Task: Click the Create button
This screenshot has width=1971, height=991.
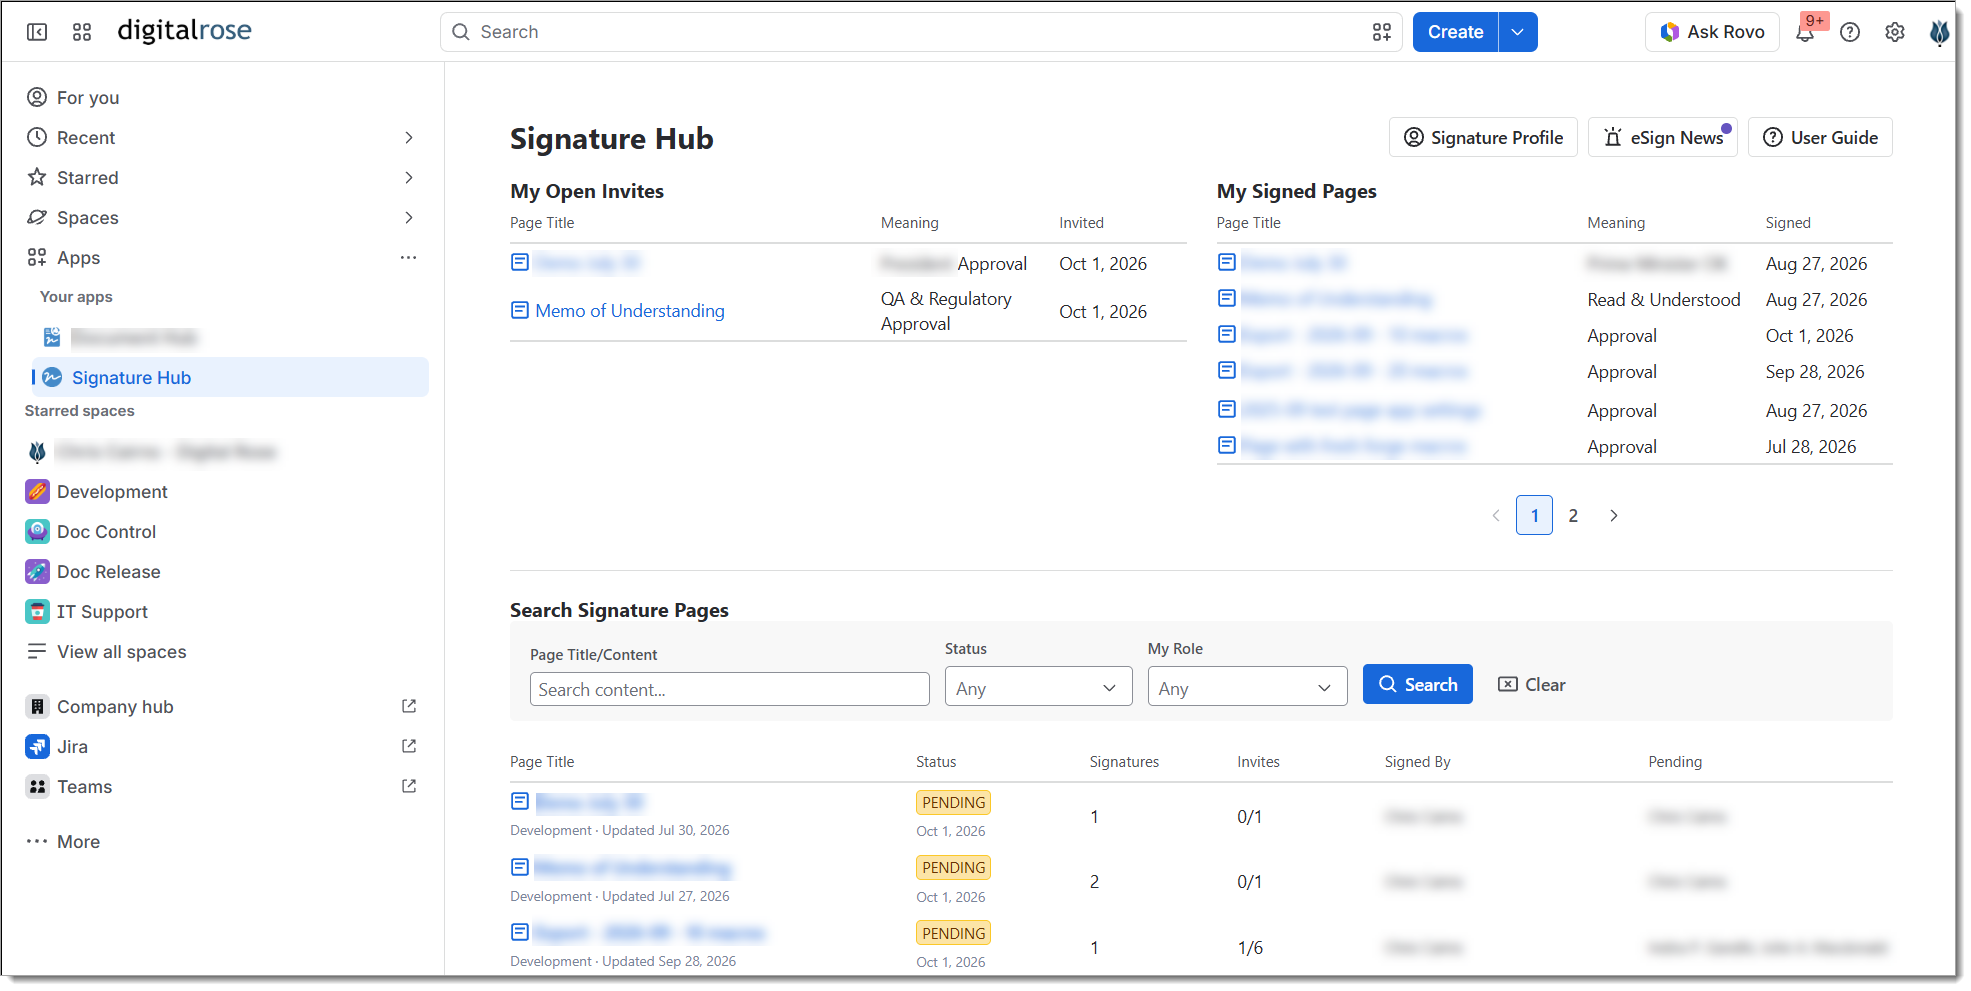Action: [1455, 32]
